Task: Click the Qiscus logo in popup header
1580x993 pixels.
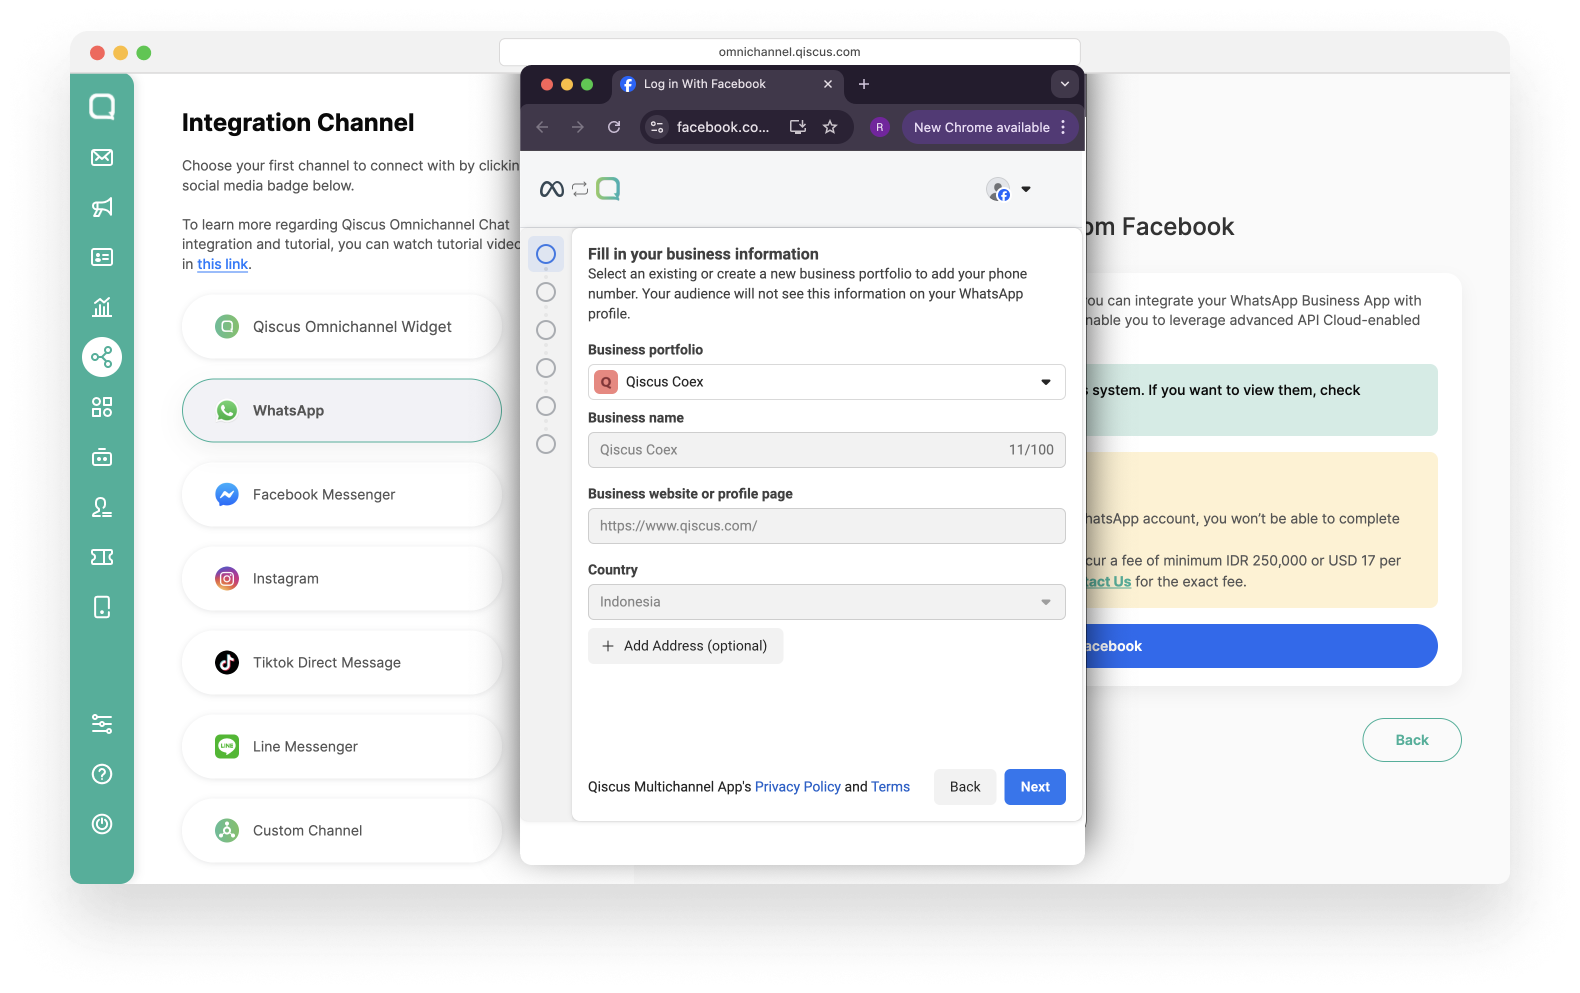Action: pos(608,189)
